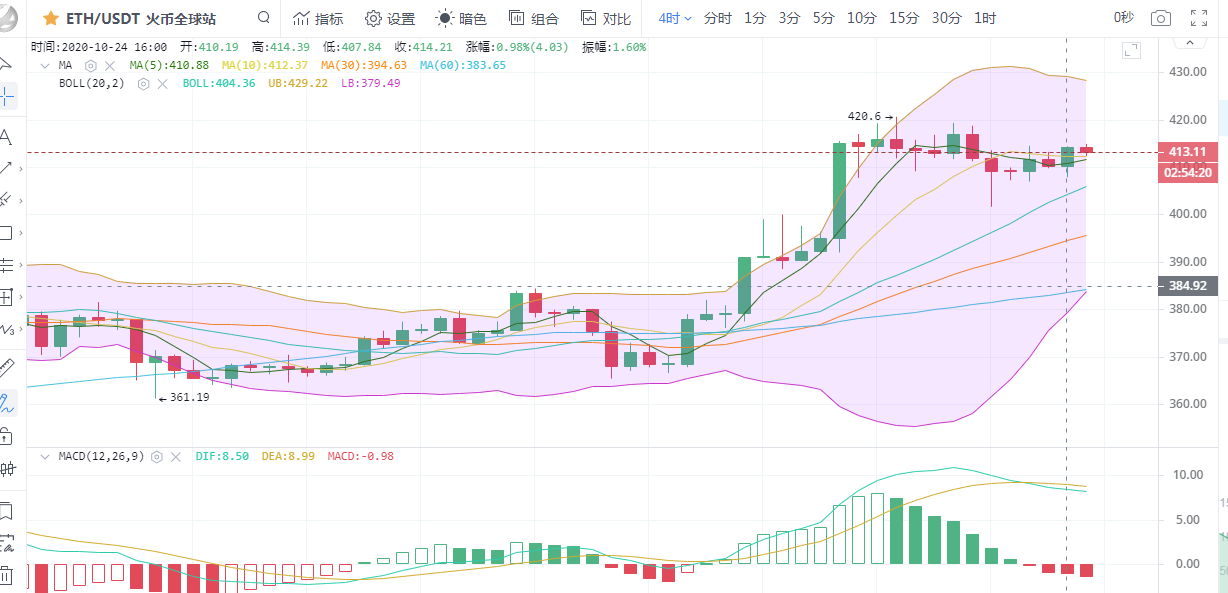Viewport: 1228px width, 593px height.
Task: Open MA indicator settings gear
Action: (91, 65)
